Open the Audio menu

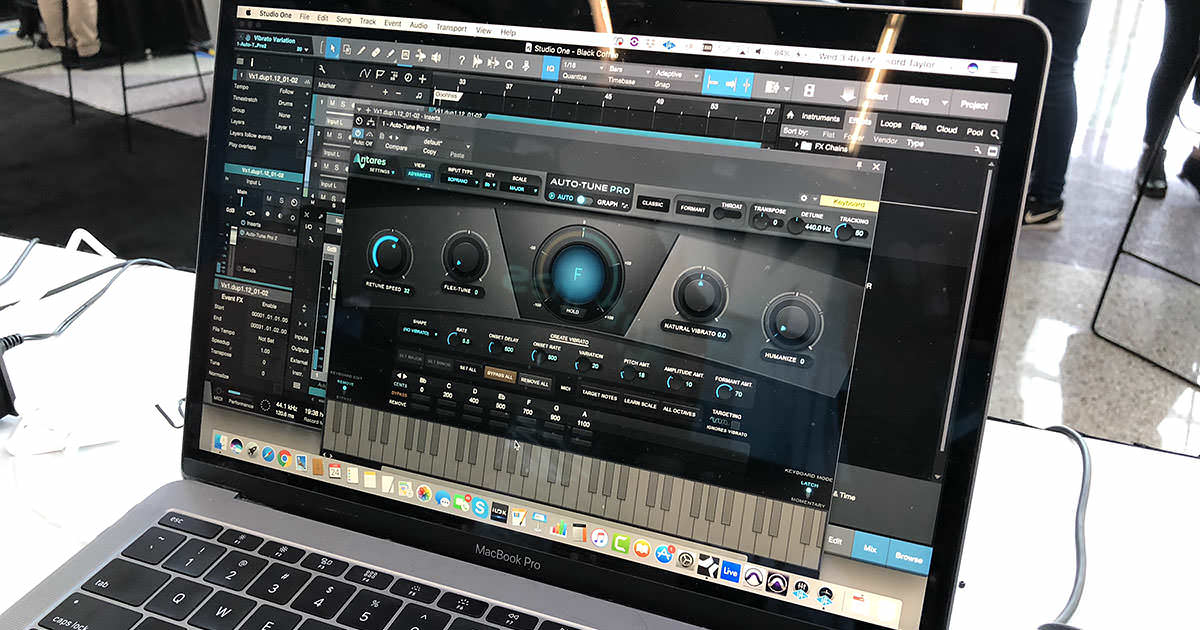click(x=418, y=25)
